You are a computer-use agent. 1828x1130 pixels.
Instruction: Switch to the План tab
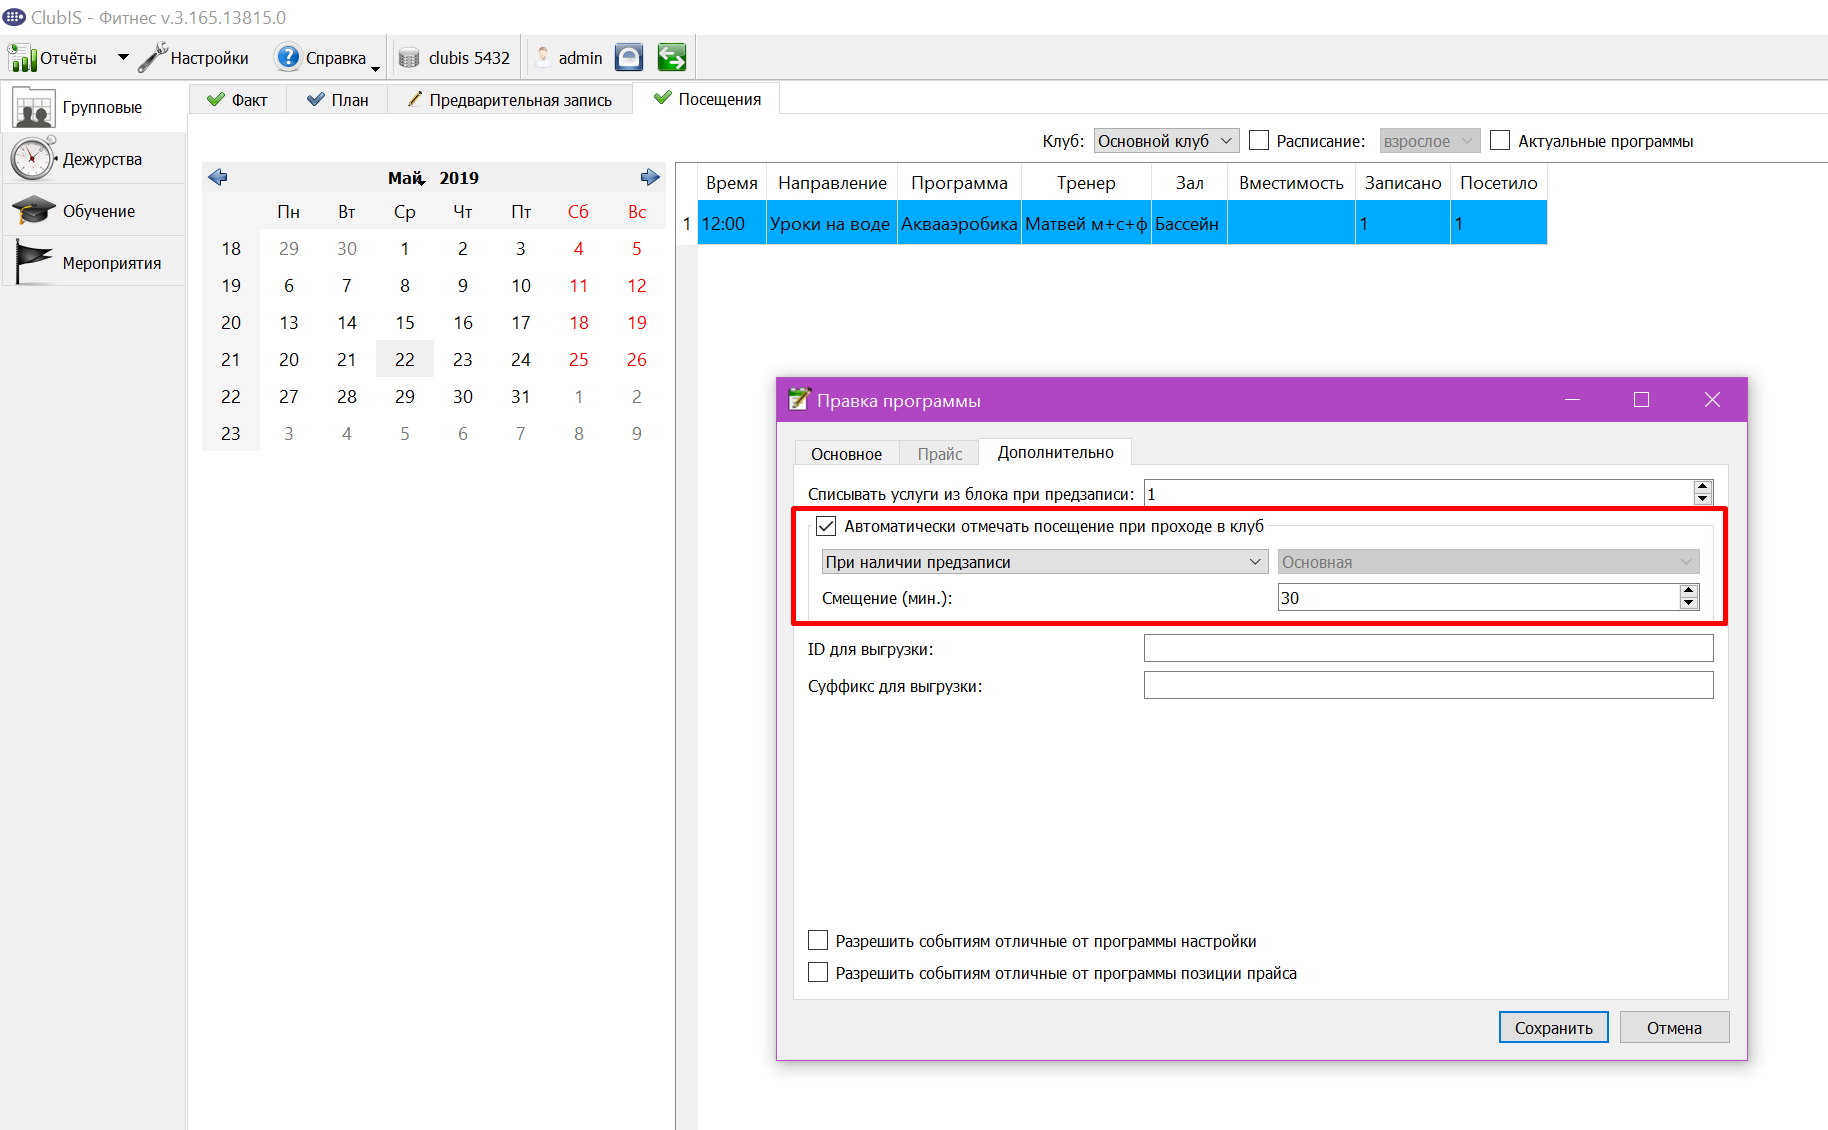pos(338,100)
